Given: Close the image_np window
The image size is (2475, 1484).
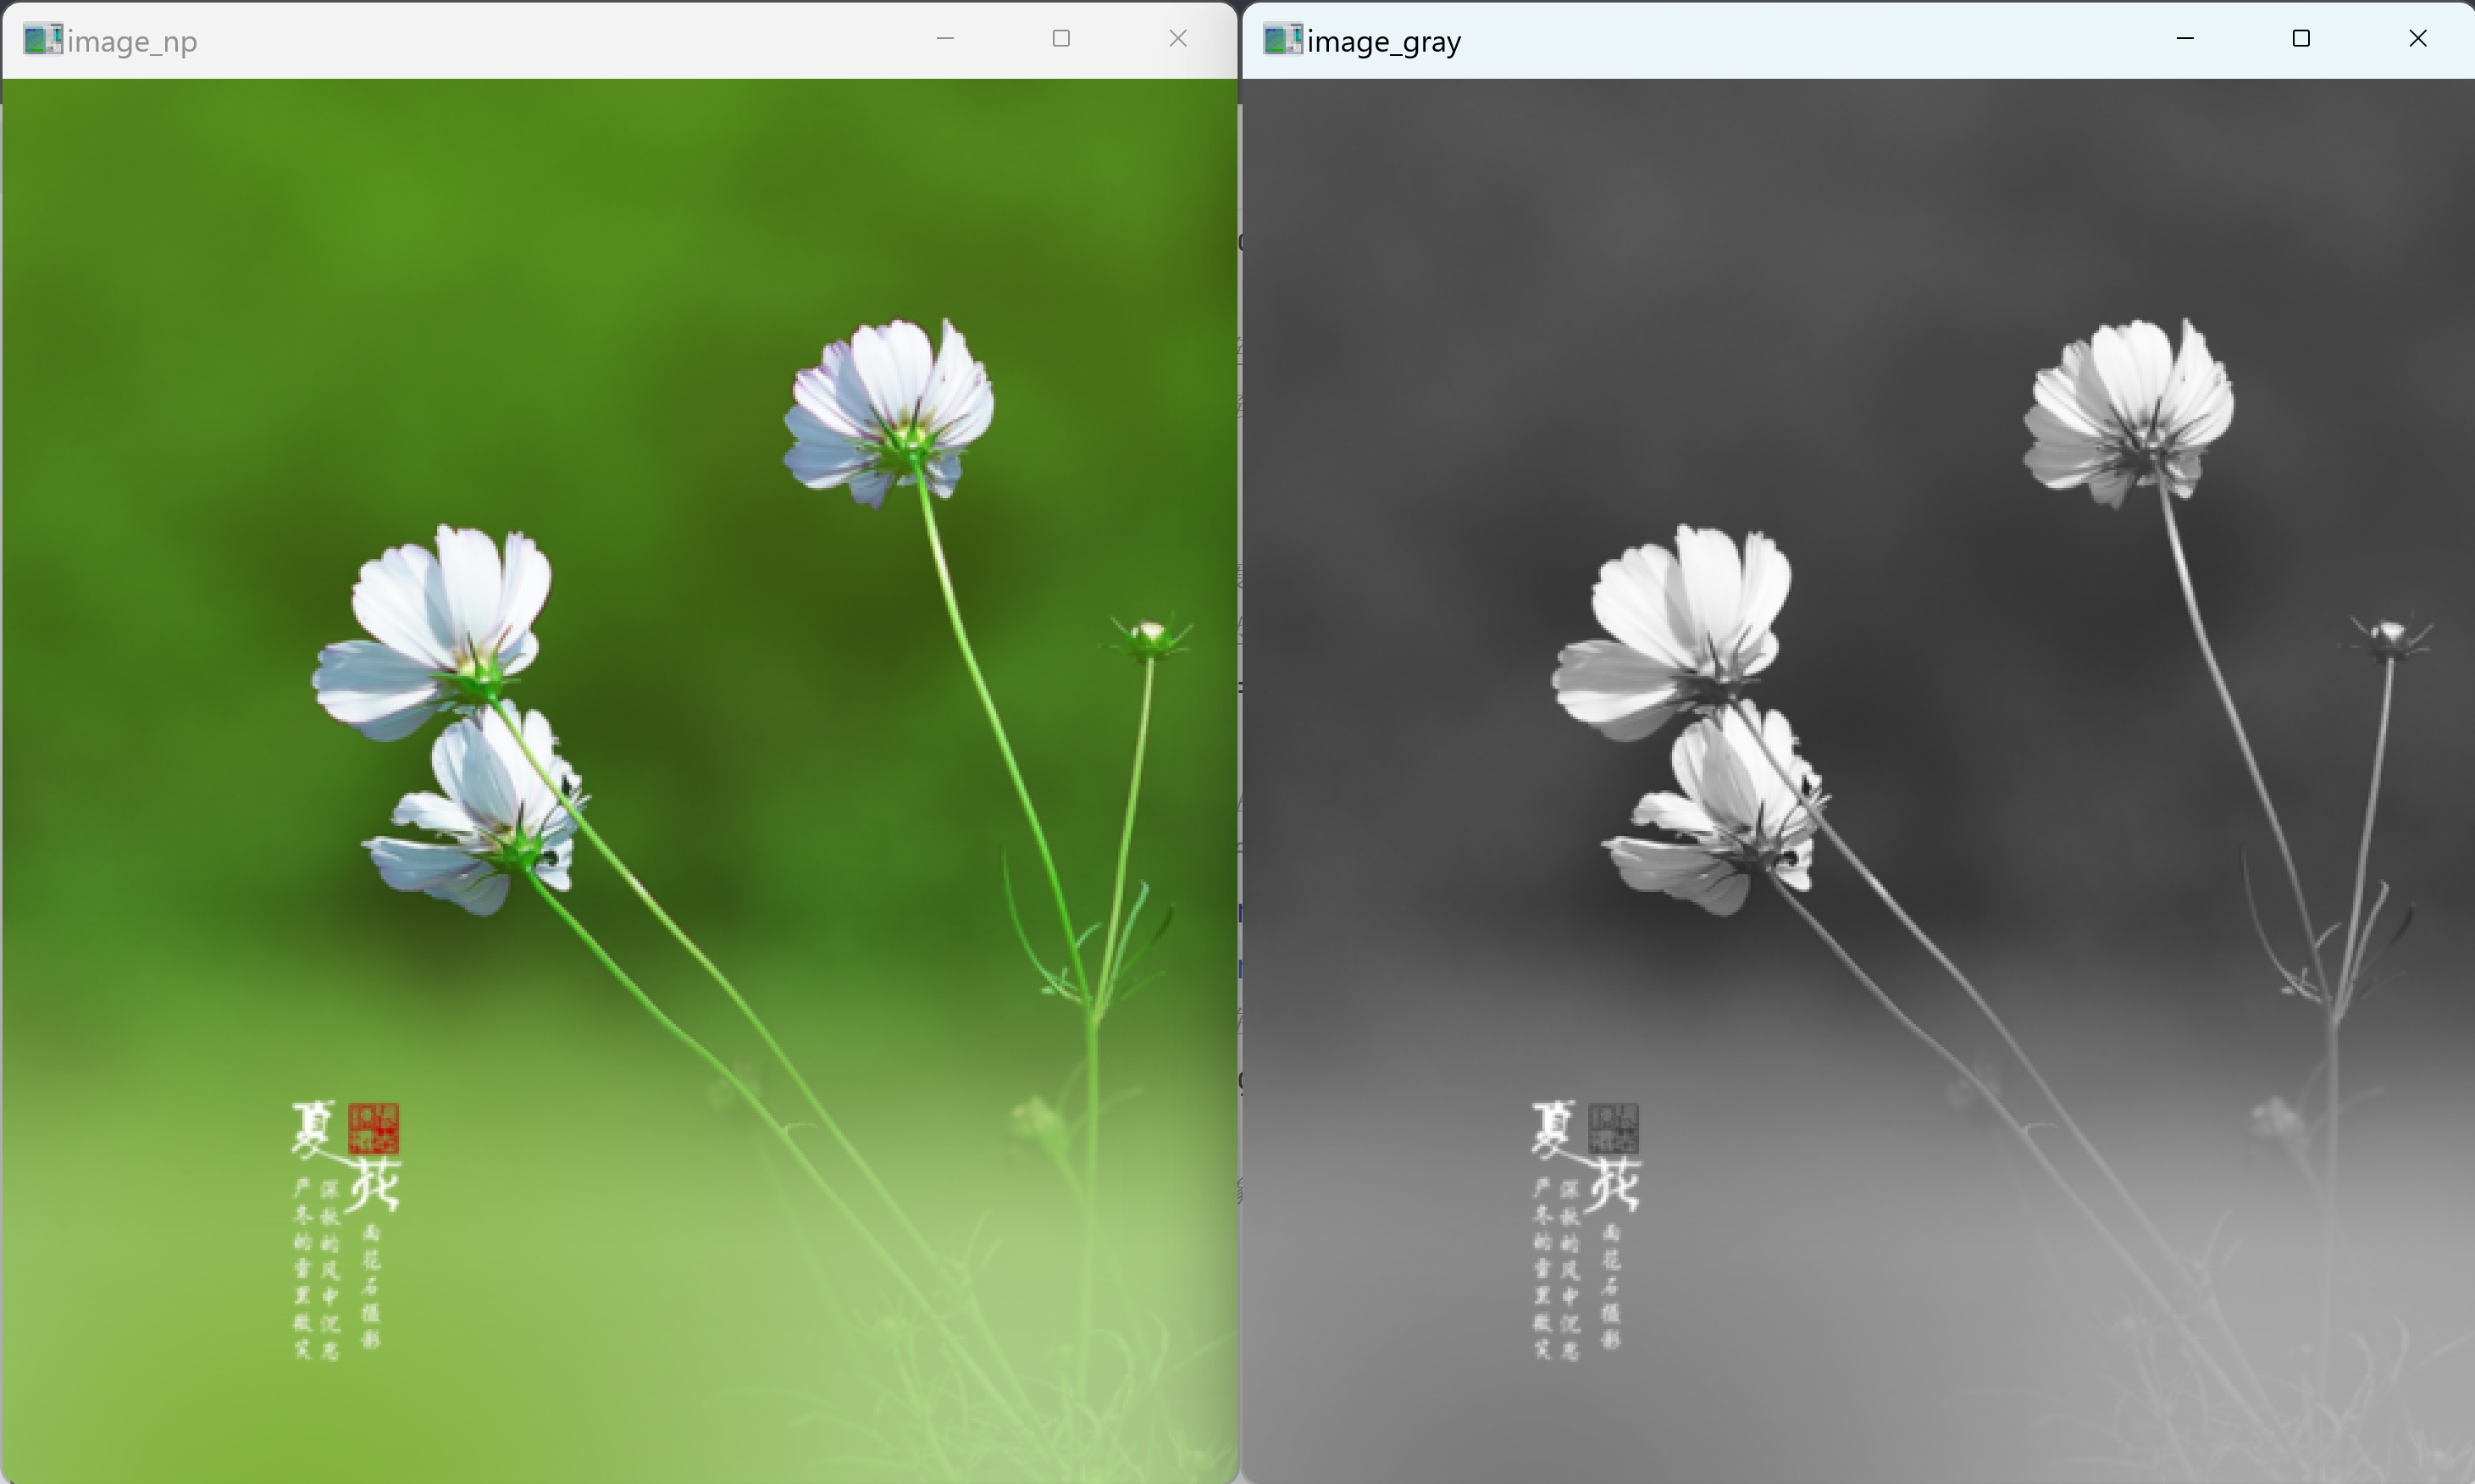Looking at the screenshot, I should point(1178,39).
